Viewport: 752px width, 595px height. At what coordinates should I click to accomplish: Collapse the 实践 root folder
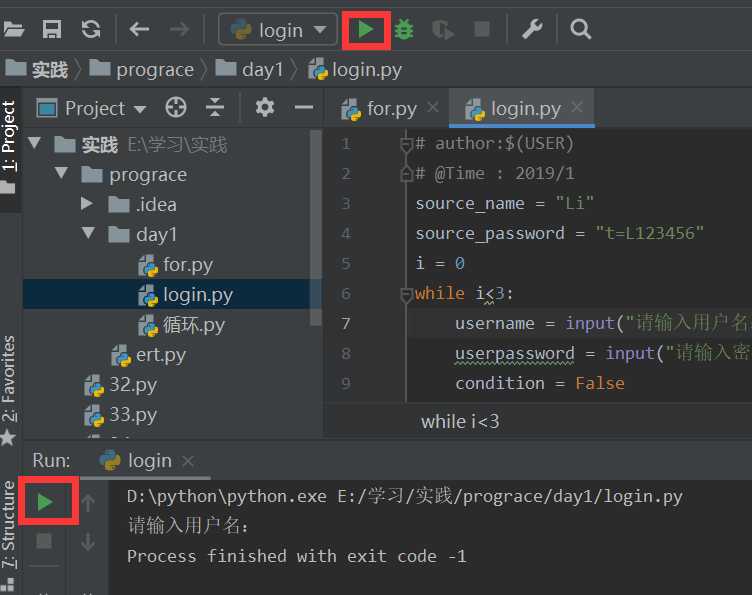34,143
